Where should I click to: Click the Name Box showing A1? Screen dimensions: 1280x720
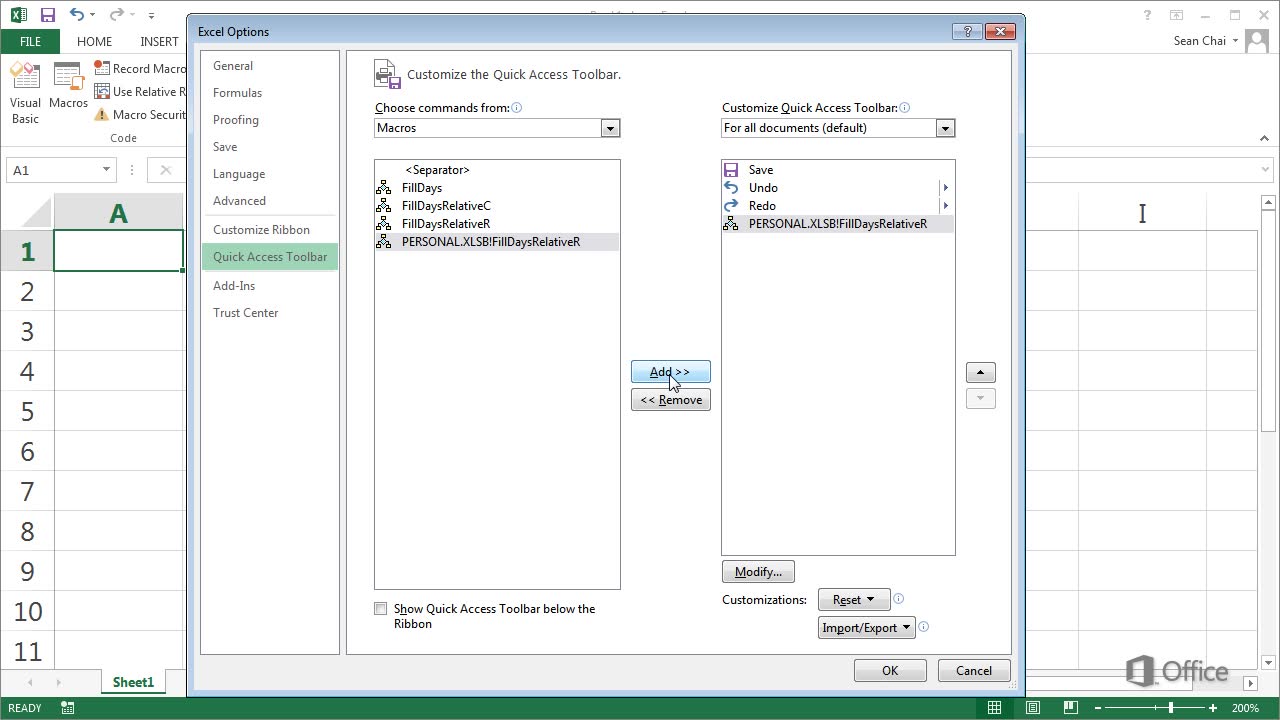click(61, 170)
